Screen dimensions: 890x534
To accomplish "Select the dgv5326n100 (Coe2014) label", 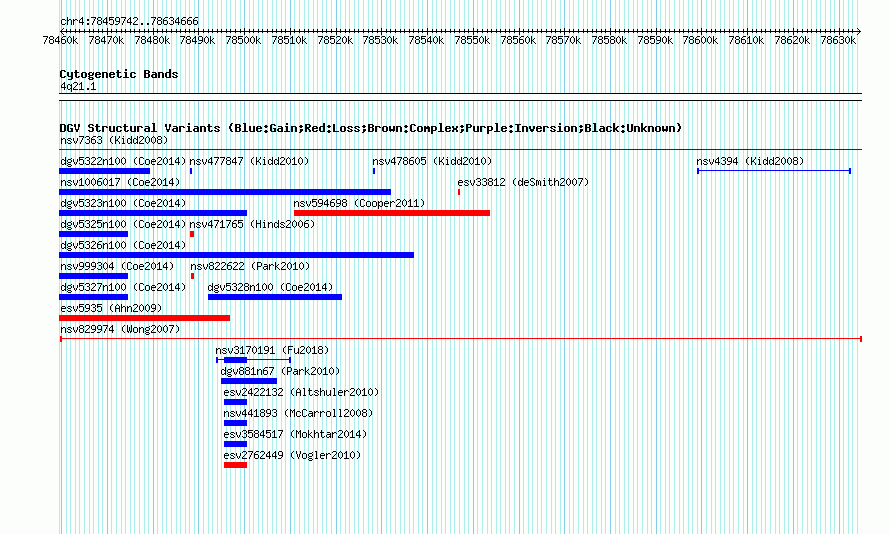I will point(123,245).
